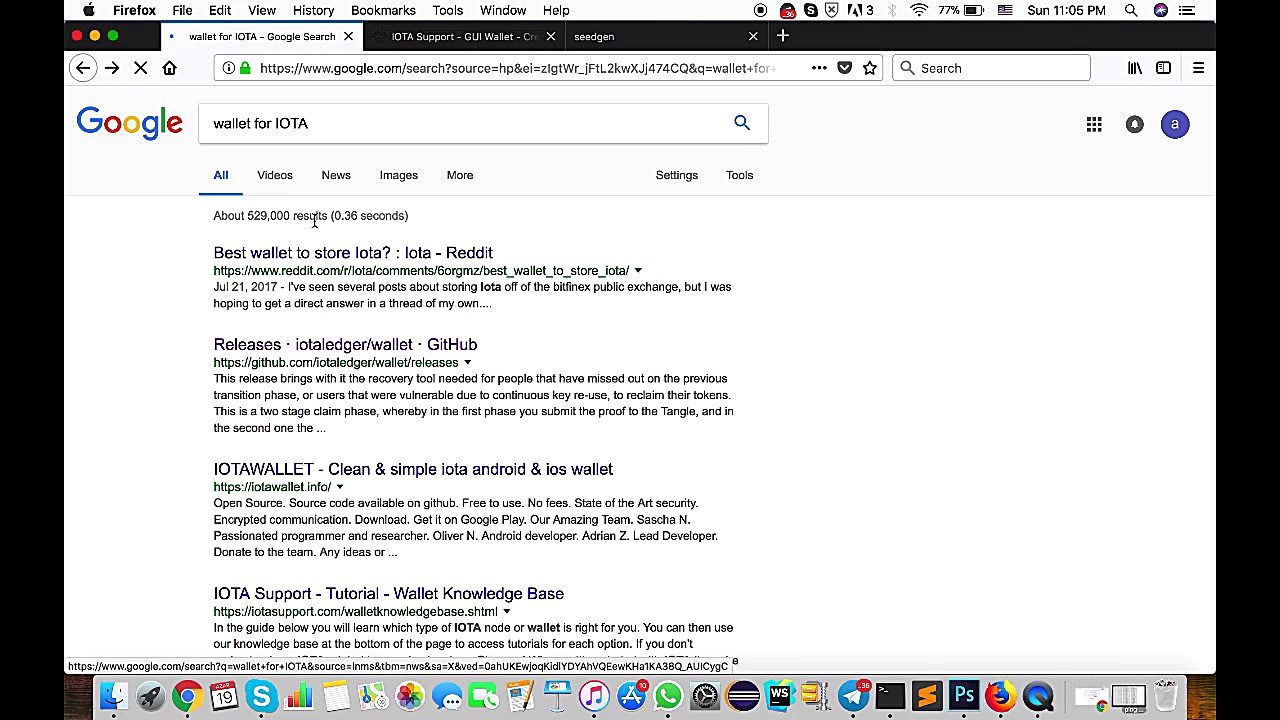Stop the page from loading
Image resolution: width=1280 pixels, height=720 pixels.
(141, 68)
